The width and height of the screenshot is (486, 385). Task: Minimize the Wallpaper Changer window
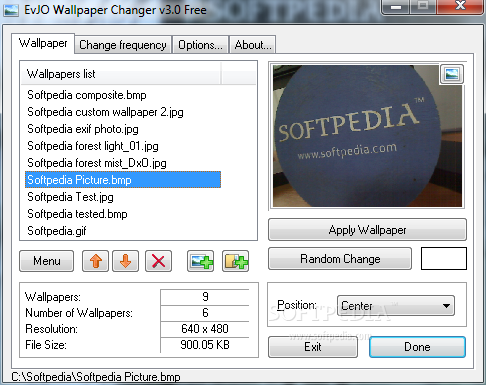(x=396, y=7)
